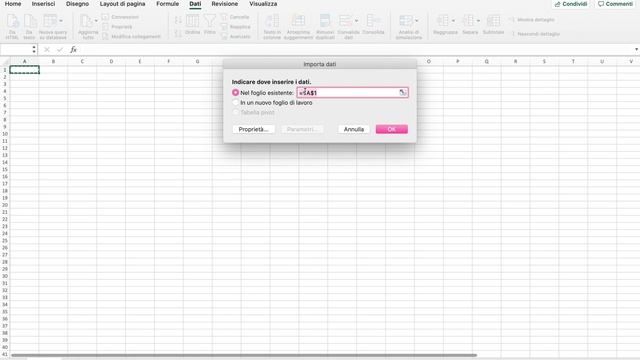Open the Revisione tab
Viewport: 640px width, 360px height.
pos(224,4)
